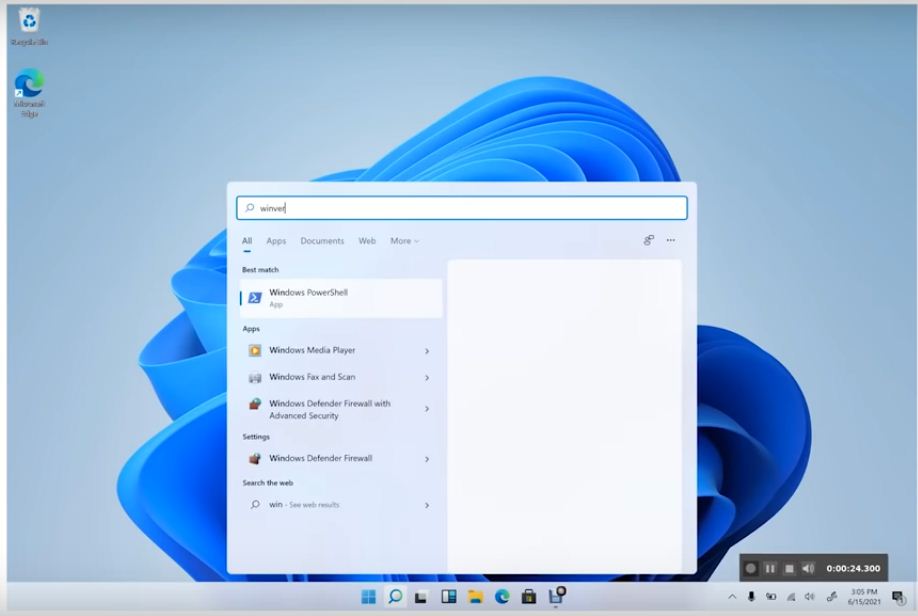Pause the screen recording

[x=770, y=568]
